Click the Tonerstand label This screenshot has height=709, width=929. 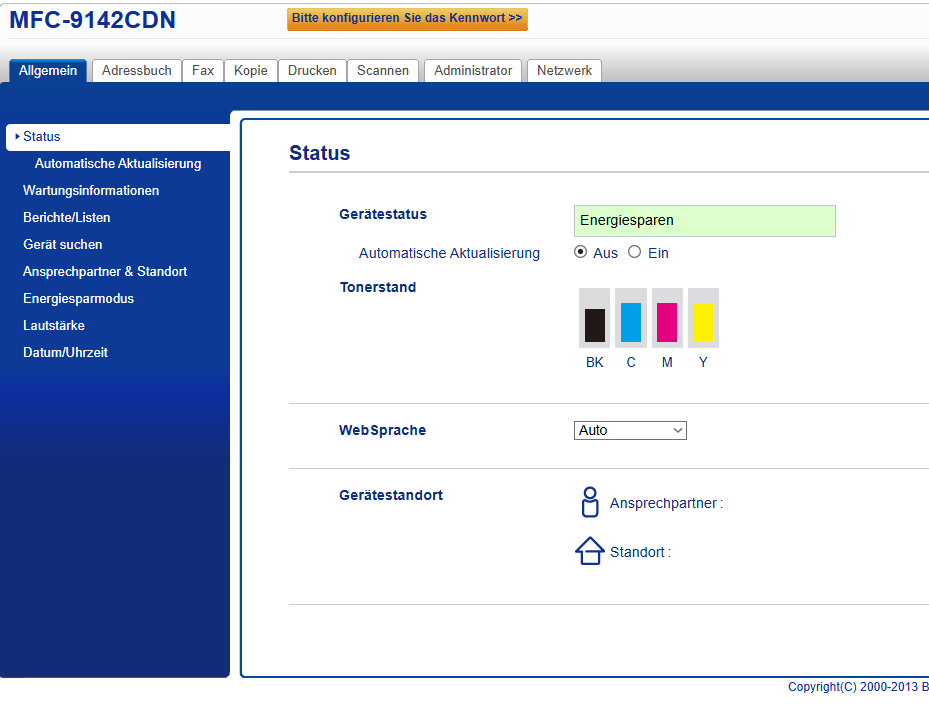pyautogui.click(x=378, y=287)
